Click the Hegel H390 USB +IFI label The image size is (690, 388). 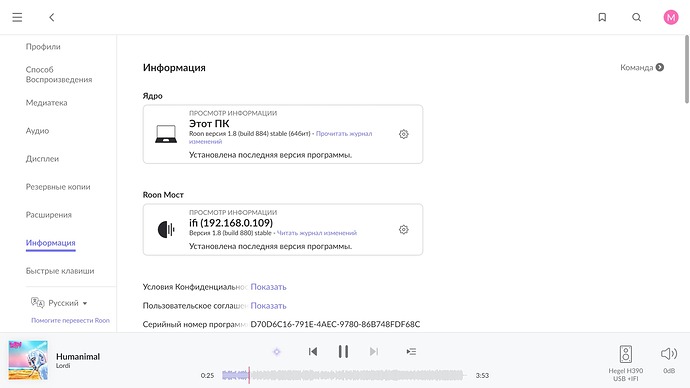[x=626, y=375]
